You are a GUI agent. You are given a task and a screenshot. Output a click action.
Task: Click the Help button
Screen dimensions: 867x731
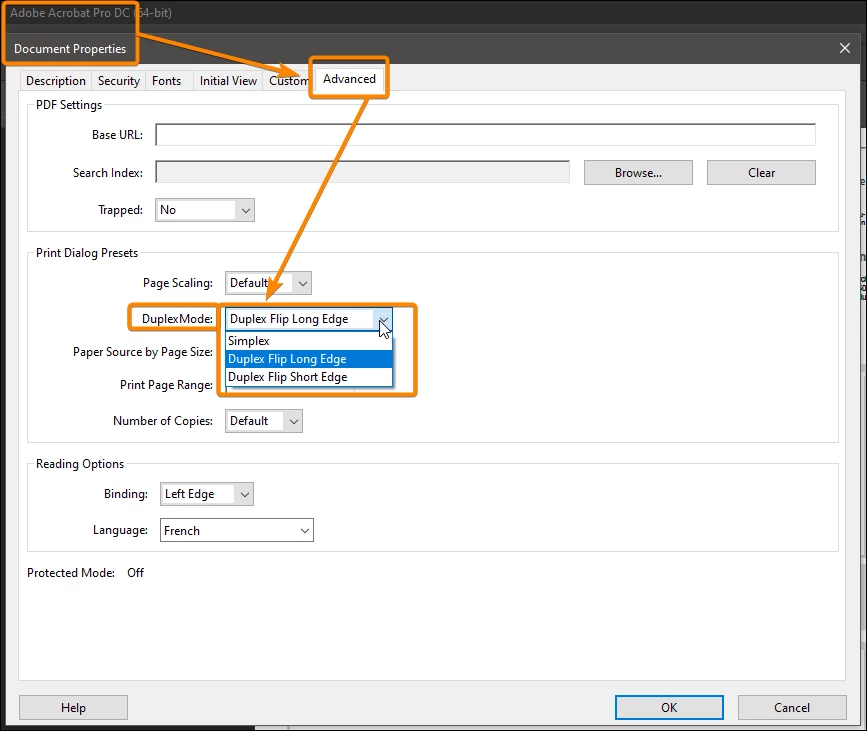74,708
